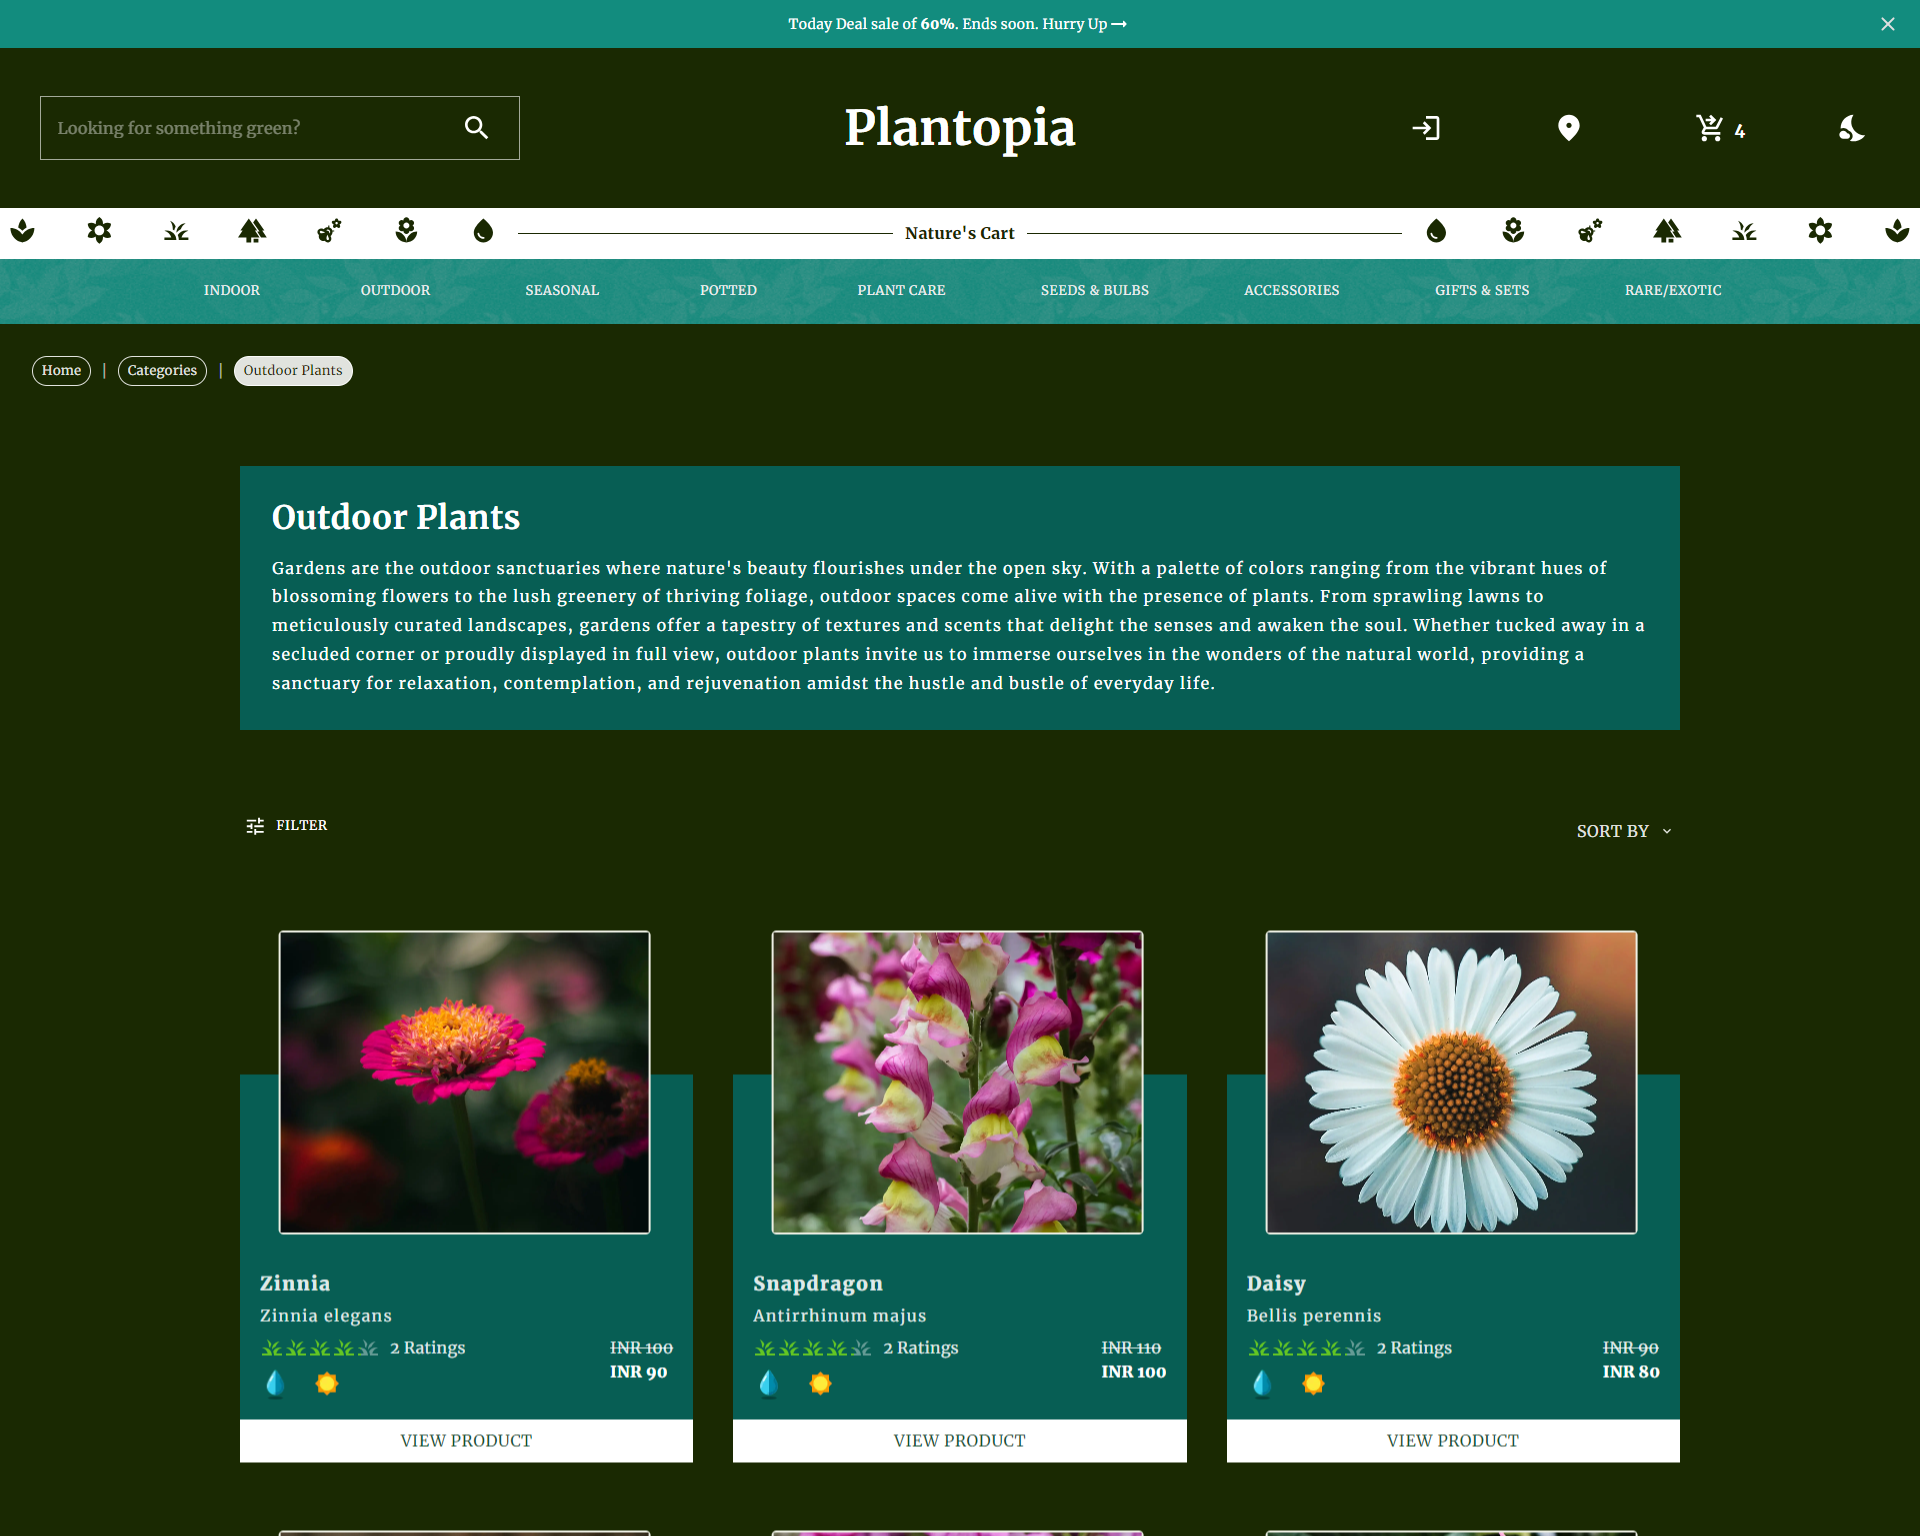Open Gifts & Sets menu item
Screen dimensions: 1920x1536
(1482, 290)
